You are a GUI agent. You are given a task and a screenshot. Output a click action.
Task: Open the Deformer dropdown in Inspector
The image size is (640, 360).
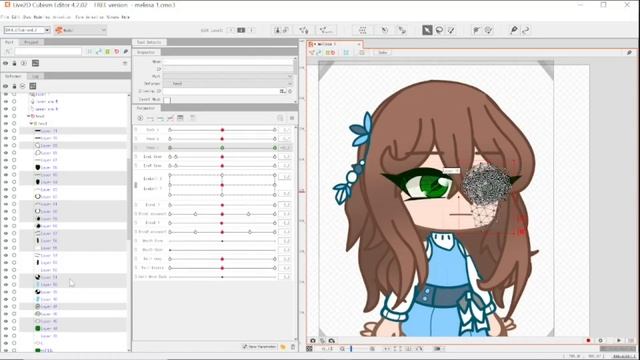(x=227, y=83)
